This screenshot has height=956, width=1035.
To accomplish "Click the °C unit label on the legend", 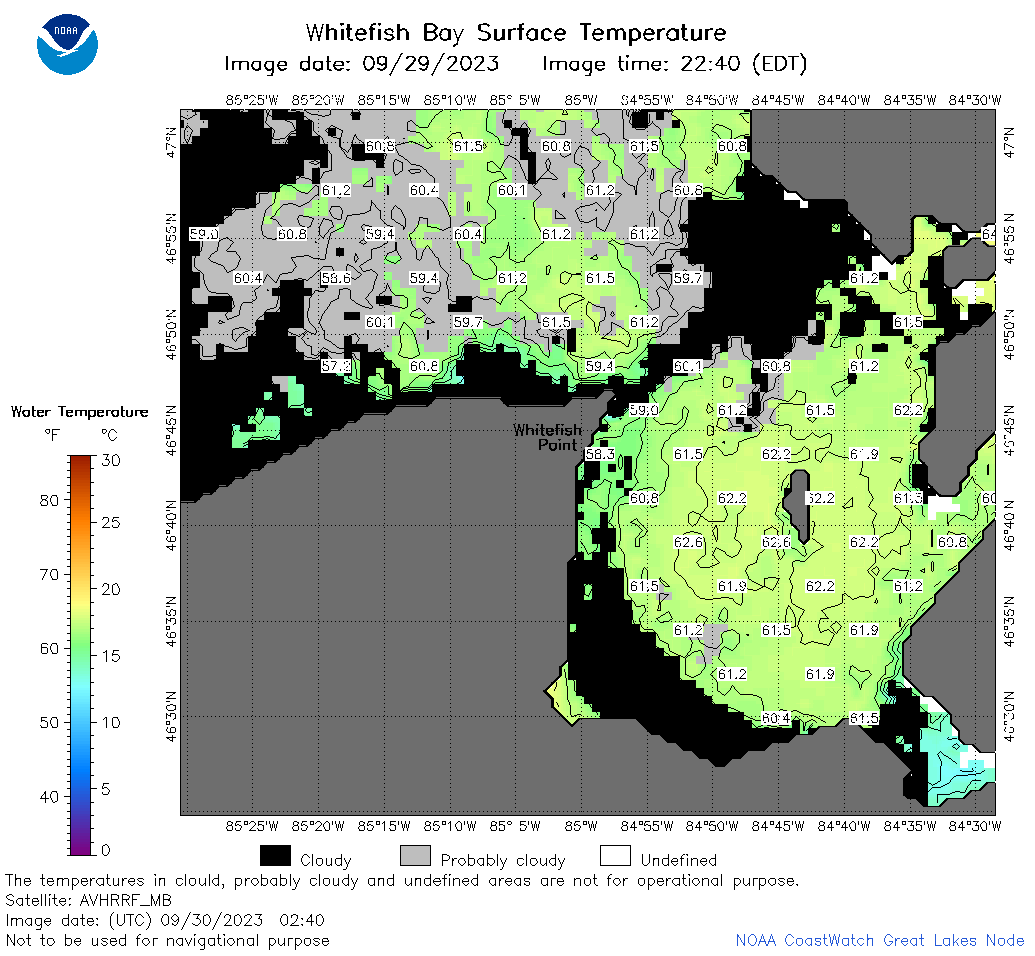I will pos(109,435).
